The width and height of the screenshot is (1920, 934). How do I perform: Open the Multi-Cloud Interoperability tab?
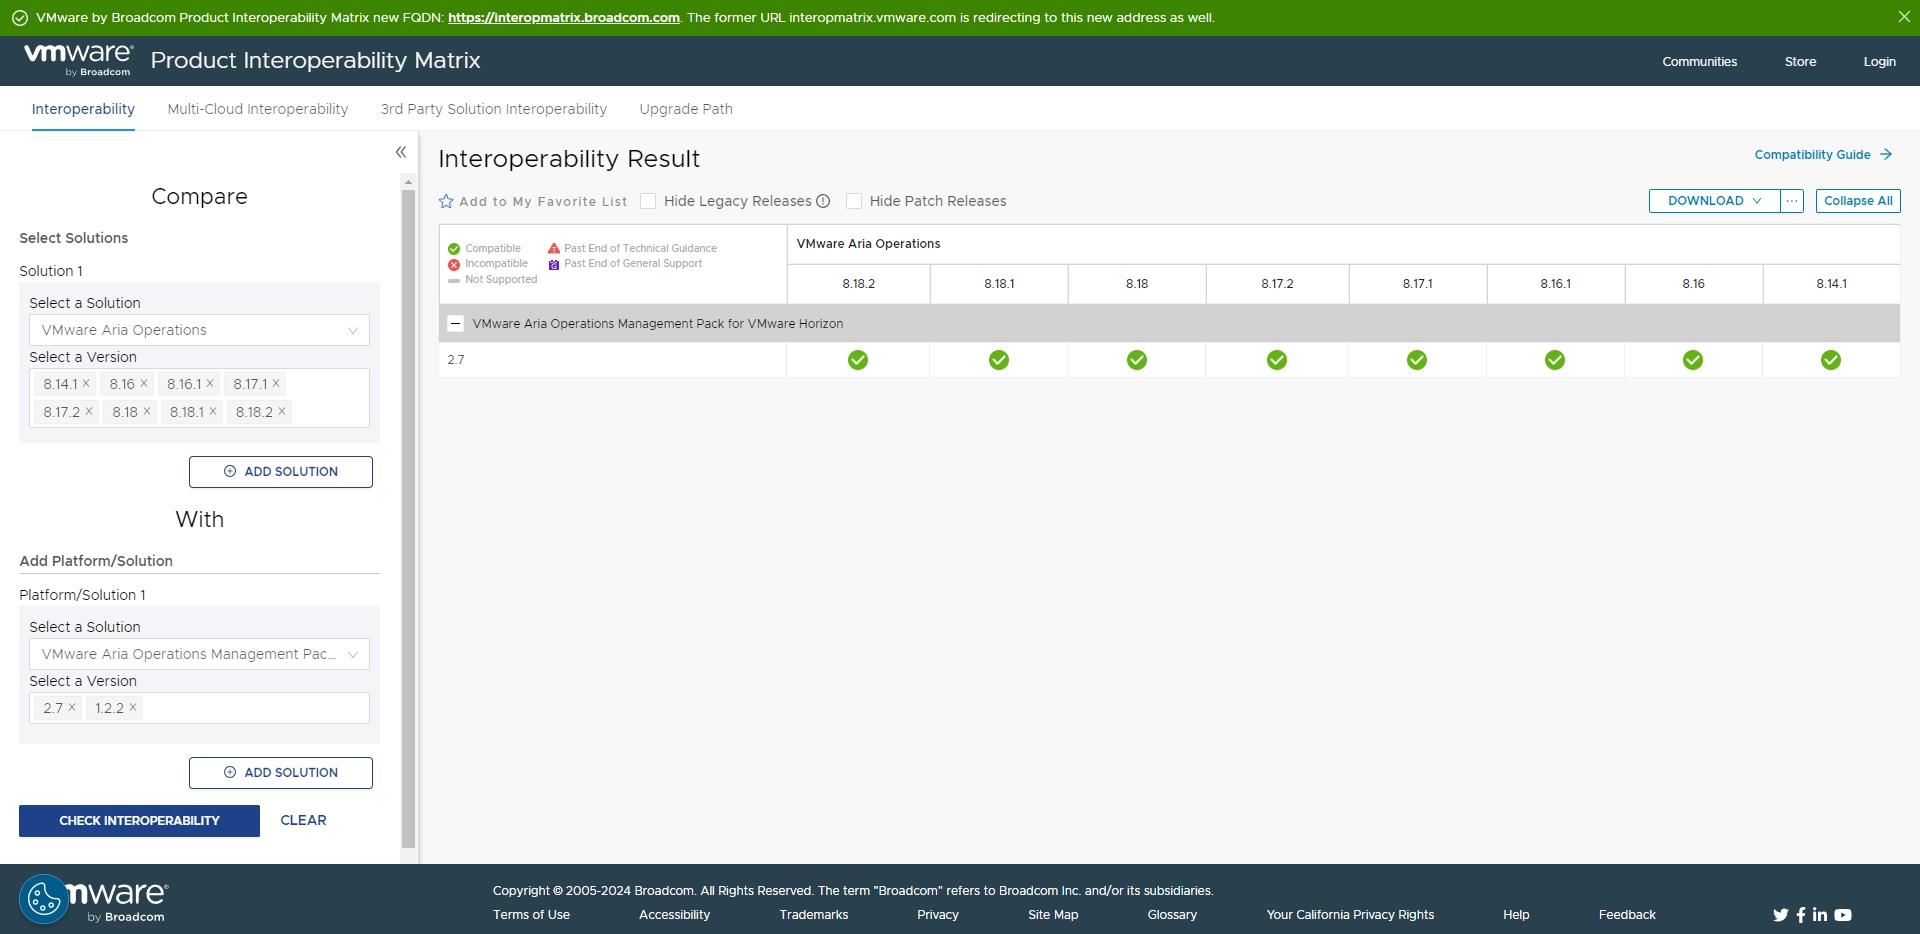[258, 109]
